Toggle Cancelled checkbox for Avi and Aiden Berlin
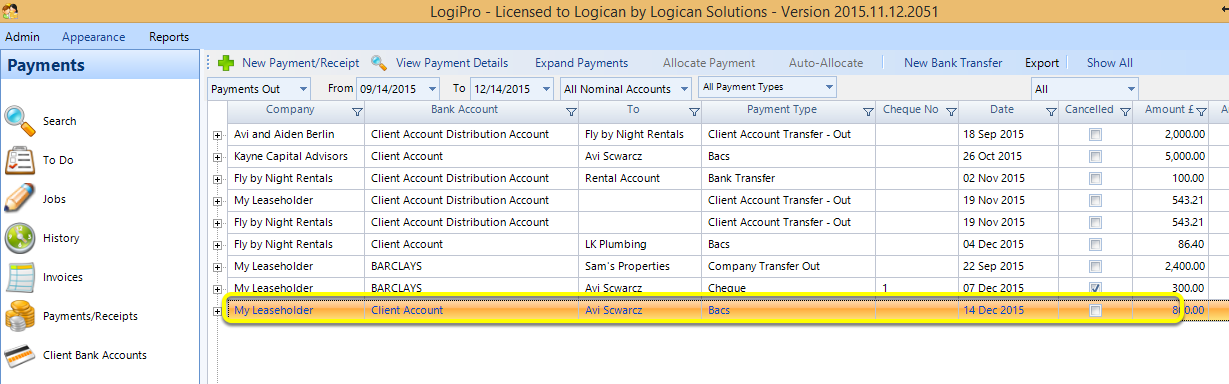 click(1095, 134)
